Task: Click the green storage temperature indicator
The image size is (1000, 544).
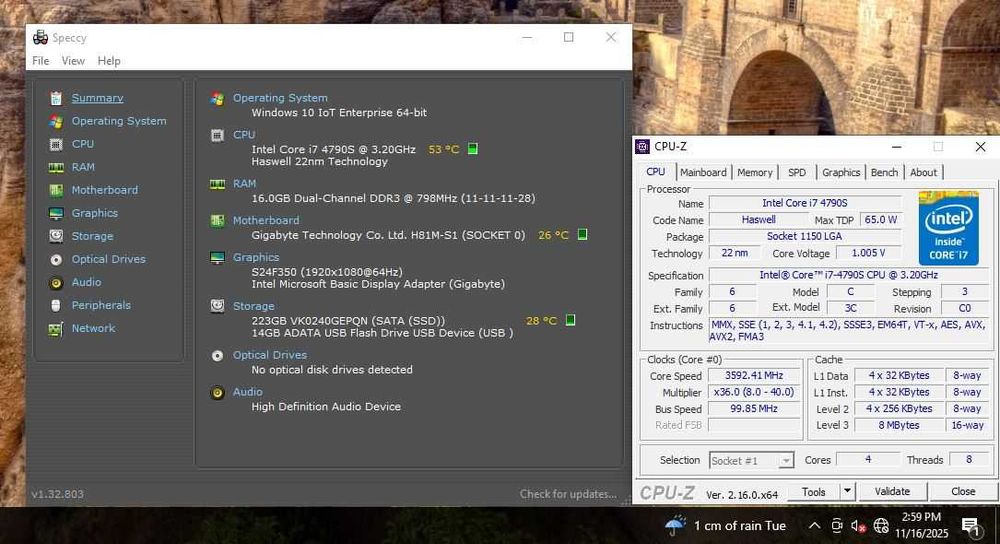Action: (571, 320)
